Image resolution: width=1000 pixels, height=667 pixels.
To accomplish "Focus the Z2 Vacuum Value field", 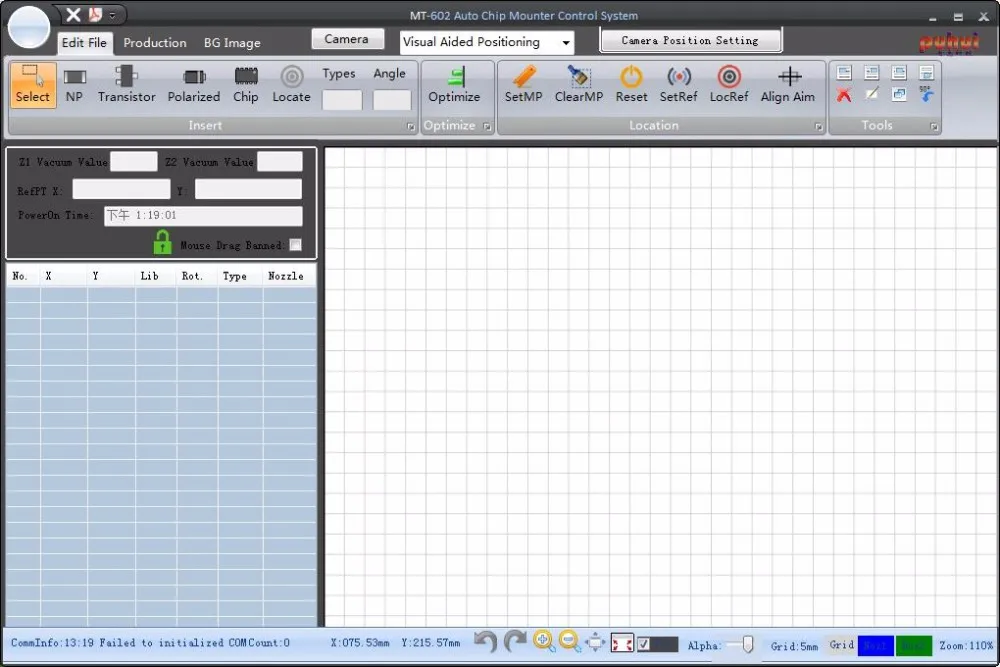I will [280, 161].
